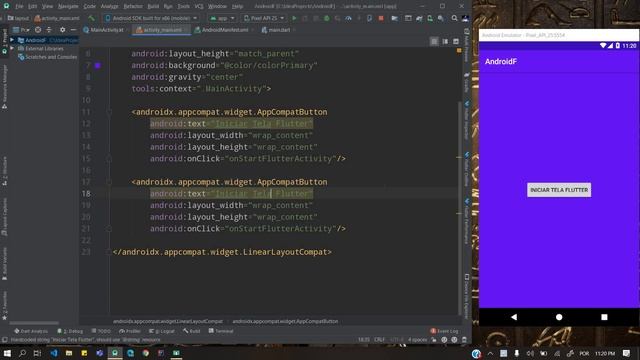Open the bottom Build tool window
640x360 pixels.
pos(192,331)
